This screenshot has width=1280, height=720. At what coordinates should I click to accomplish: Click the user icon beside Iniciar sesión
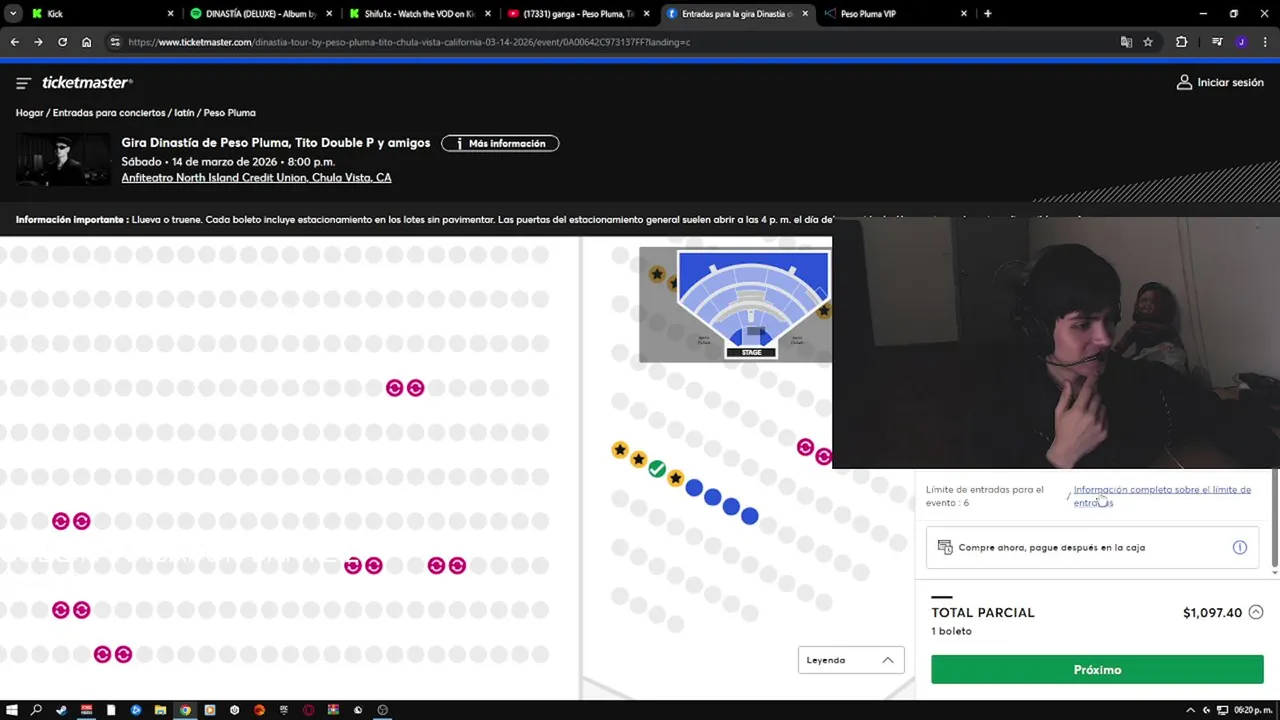[1184, 83]
